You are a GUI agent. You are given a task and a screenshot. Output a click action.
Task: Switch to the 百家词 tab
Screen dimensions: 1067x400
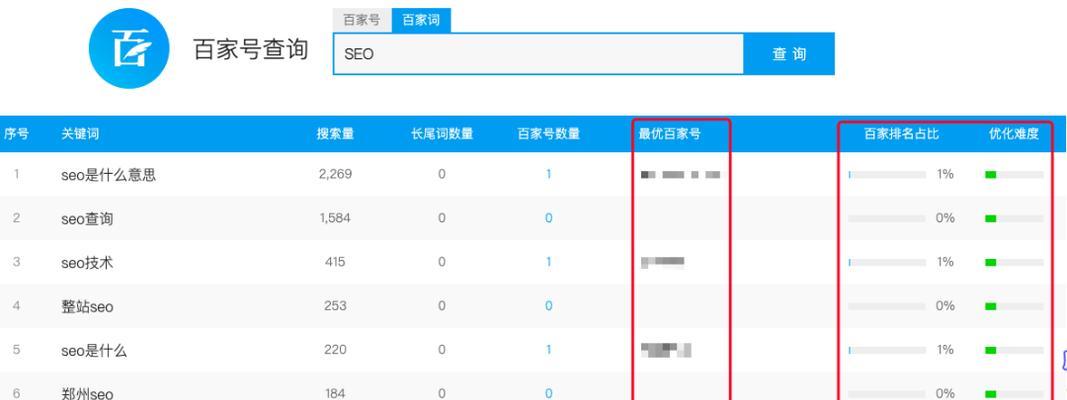(x=421, y=20)
